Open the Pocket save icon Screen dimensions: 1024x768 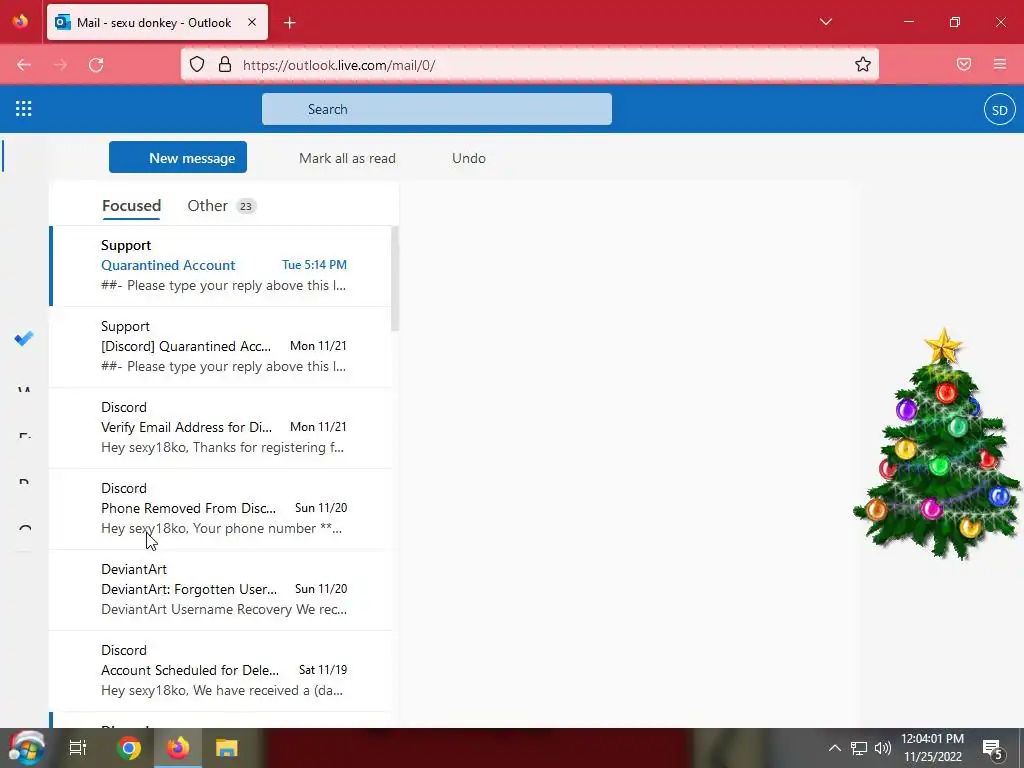[x=964, y=64]
